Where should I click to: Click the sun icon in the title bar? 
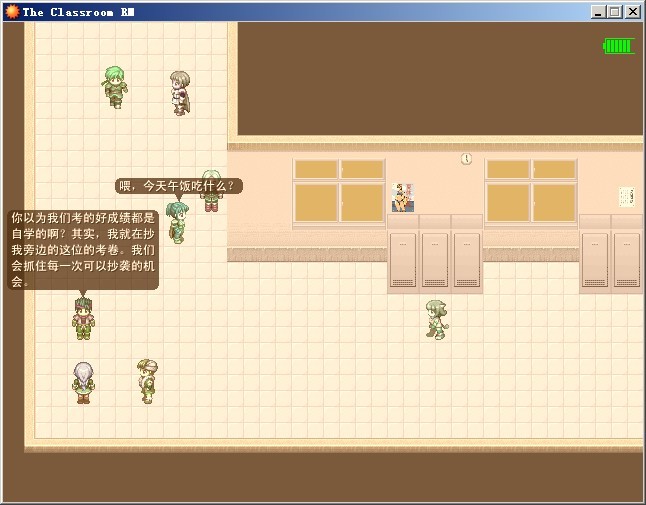click(12, 12)
